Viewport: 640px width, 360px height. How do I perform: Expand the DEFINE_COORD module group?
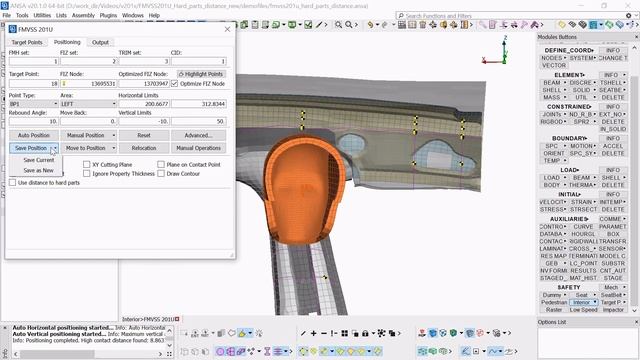pos(569,50)
